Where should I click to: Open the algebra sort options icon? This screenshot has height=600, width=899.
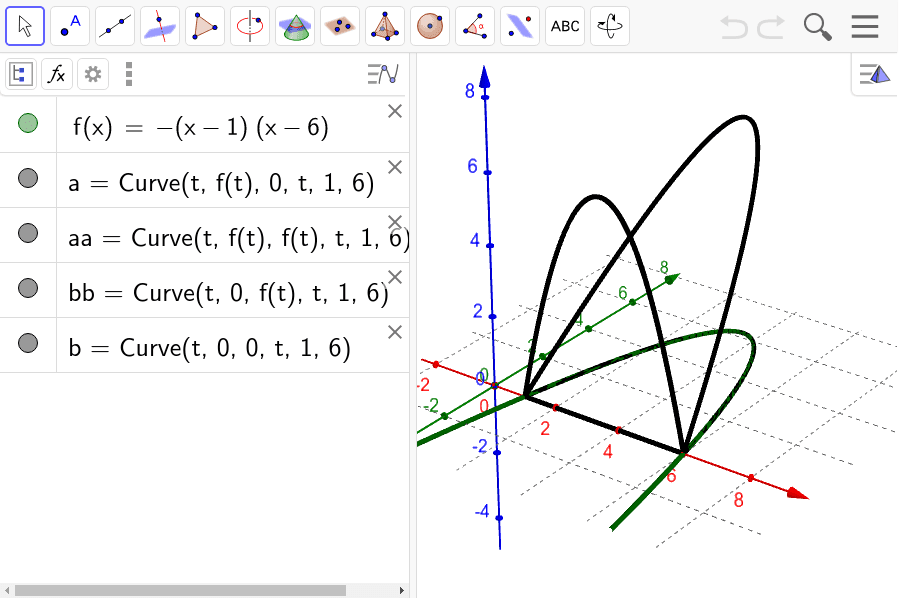[381, 73]
